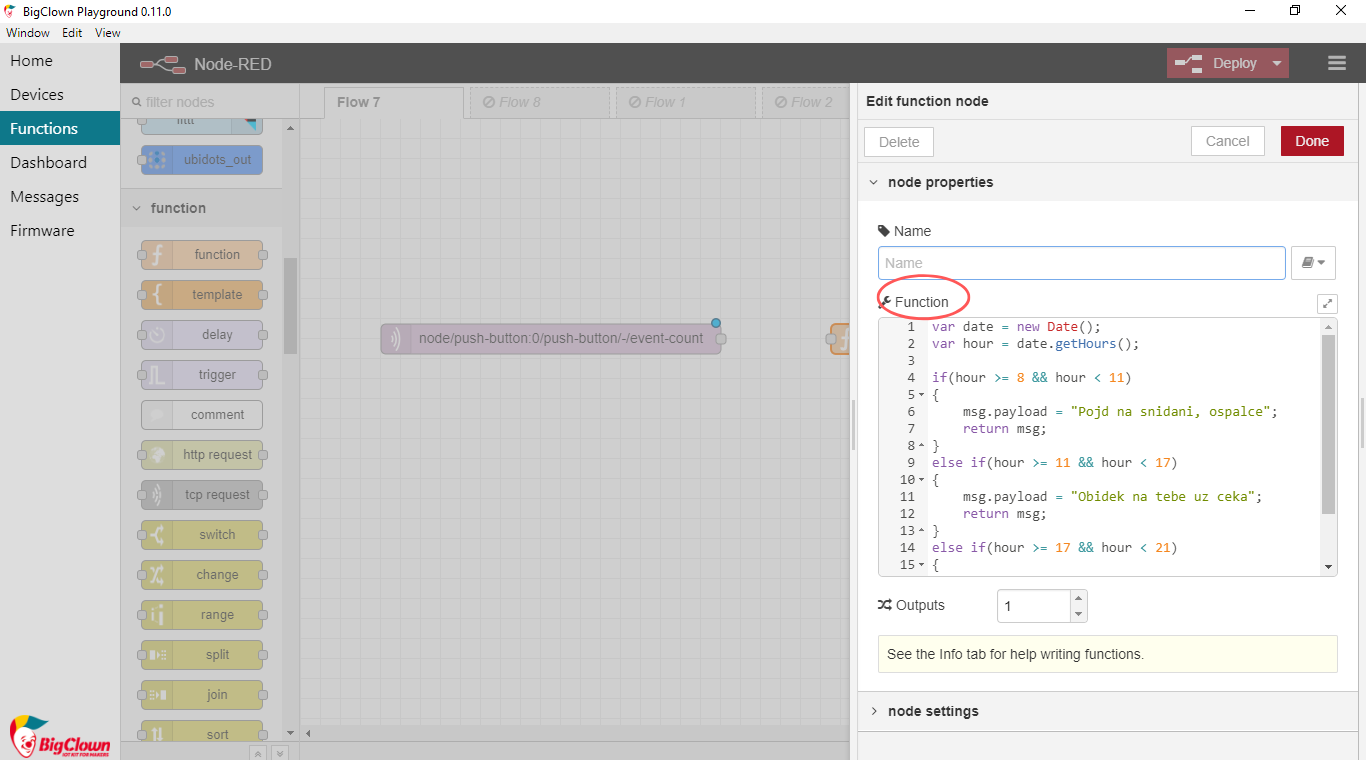Click the Deploy button

(x=1217, y=63)
